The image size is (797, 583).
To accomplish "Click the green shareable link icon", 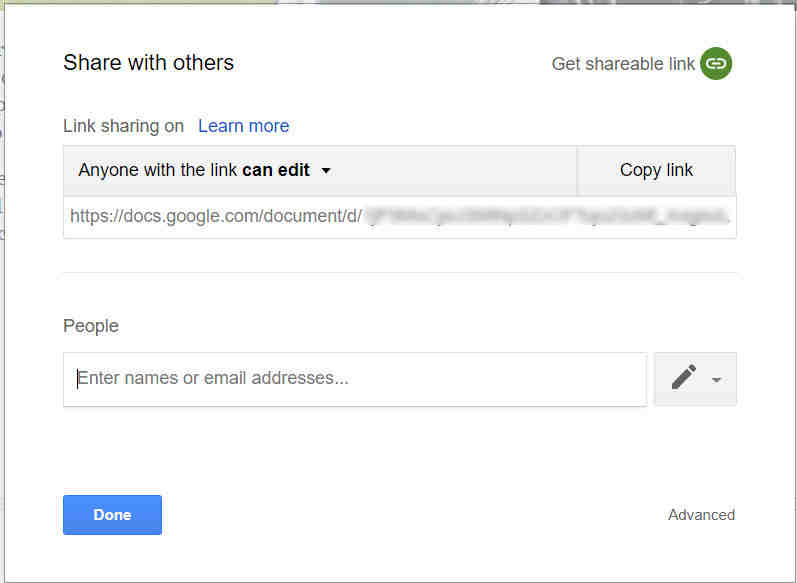I will [x=716, y=64].
